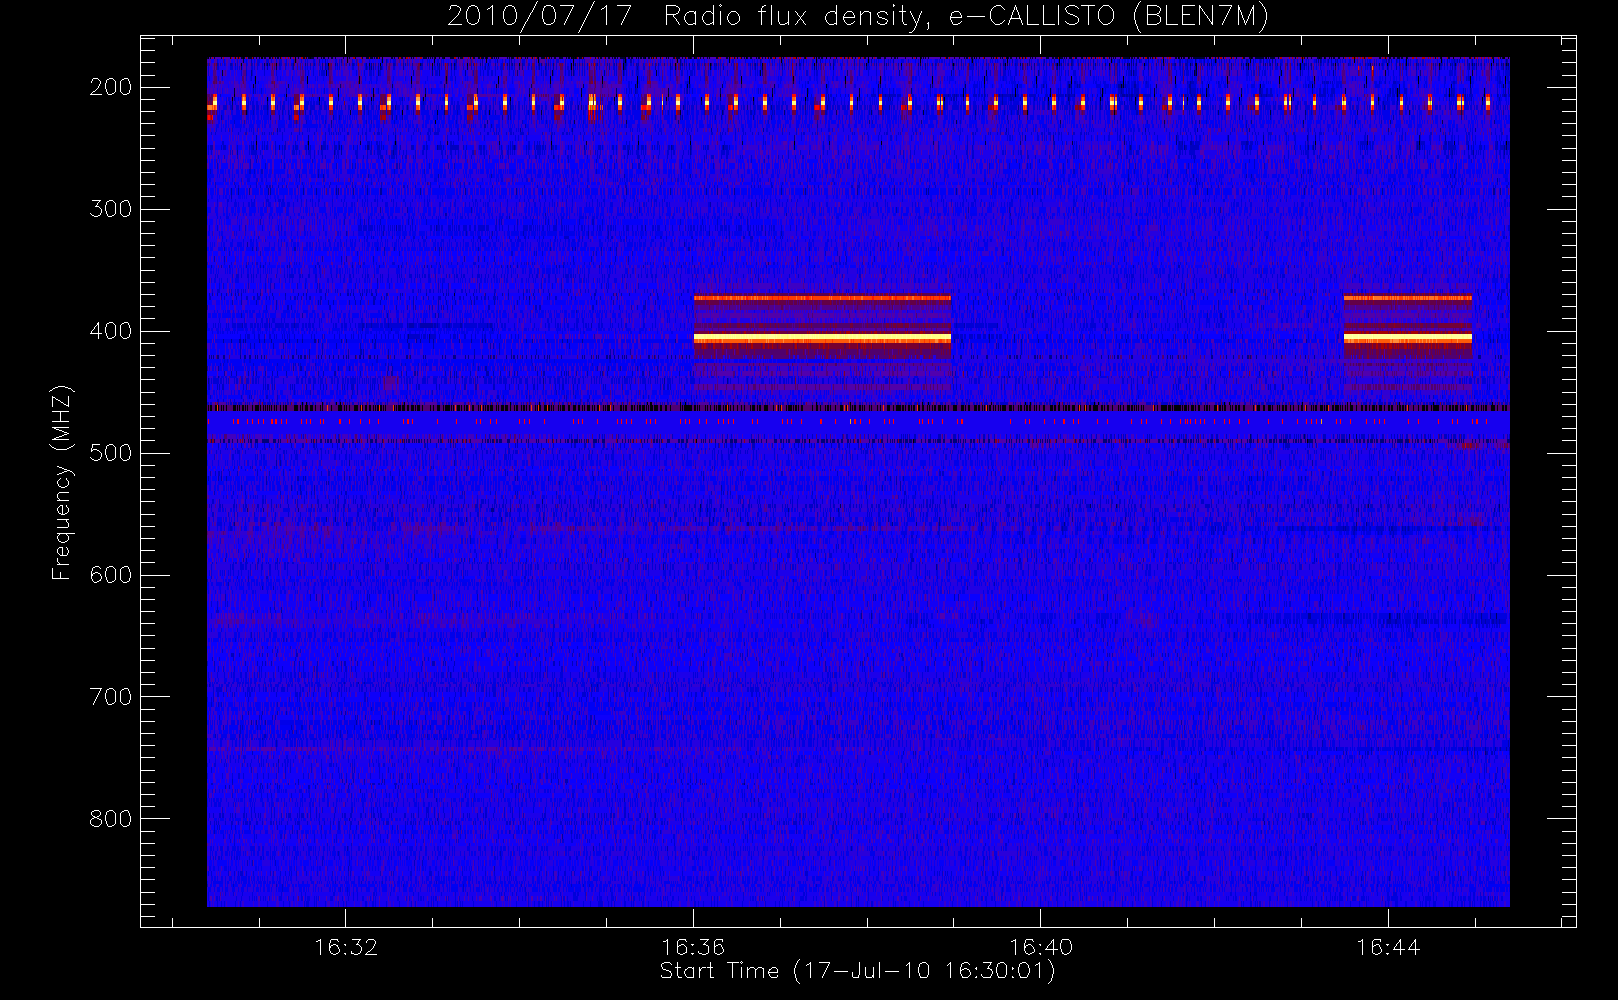
Task: Click the bright yellow emission band near 16:44
Action: pyautogui.click(x=1408, y=339)
